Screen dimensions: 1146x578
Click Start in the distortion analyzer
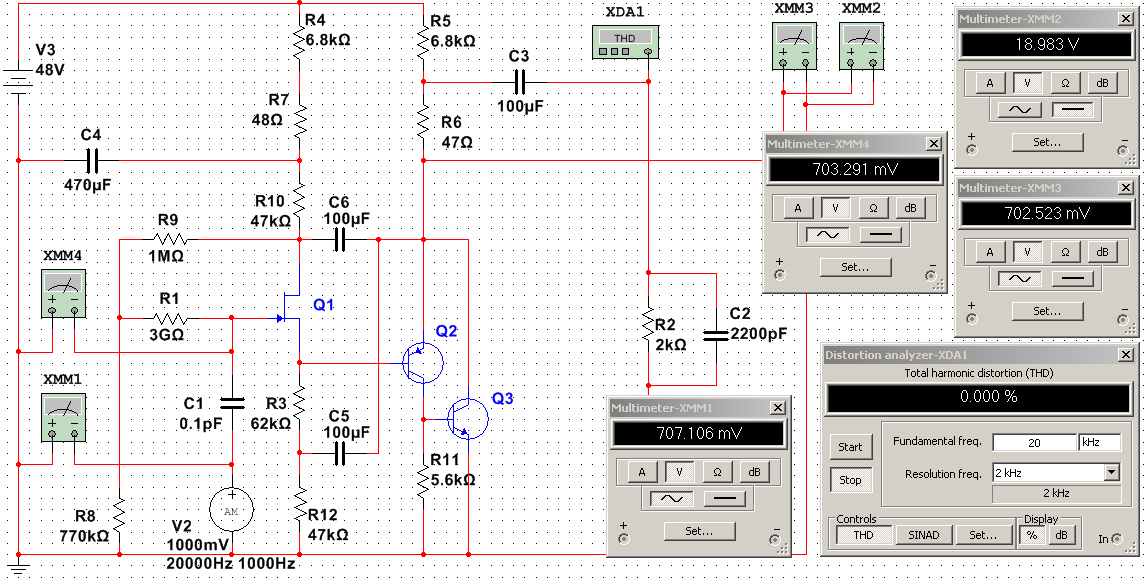[850, 446]
